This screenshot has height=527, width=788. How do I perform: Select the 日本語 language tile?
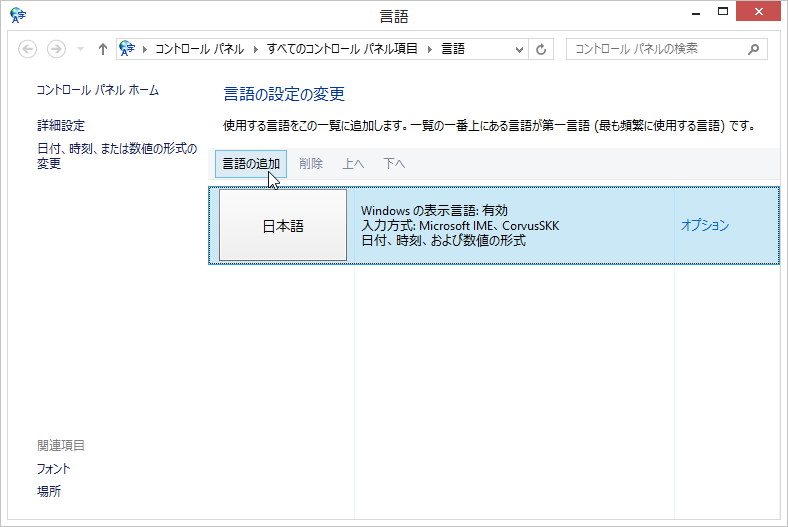point(283,225)
